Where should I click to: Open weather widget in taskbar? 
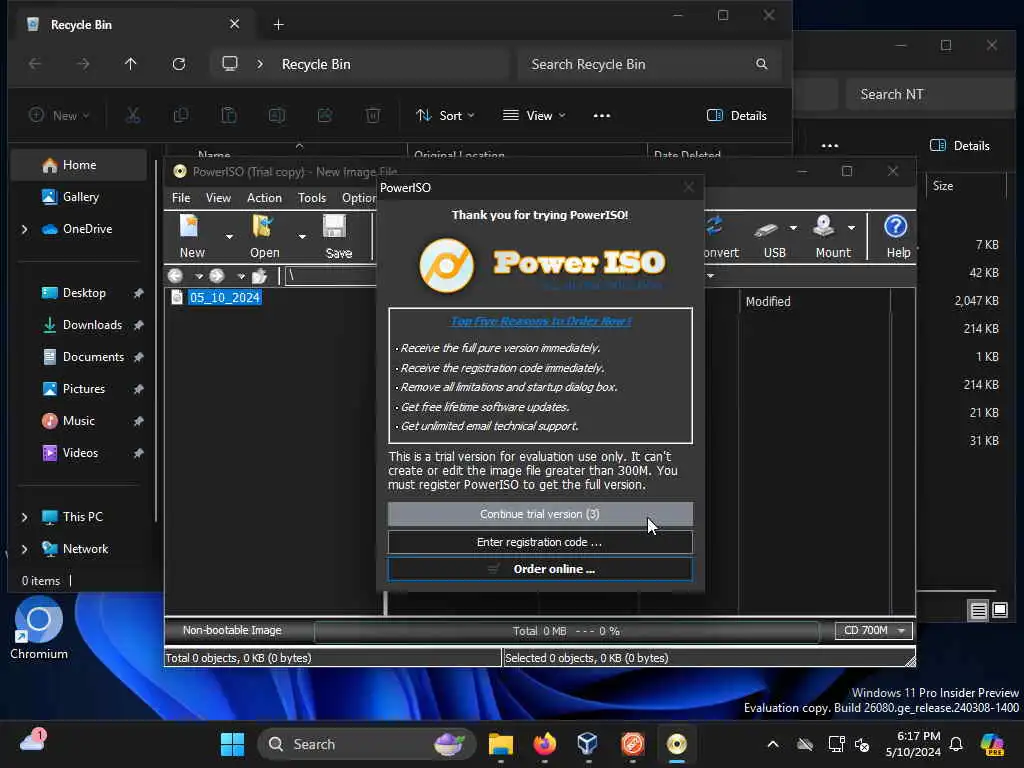point(33,741)
